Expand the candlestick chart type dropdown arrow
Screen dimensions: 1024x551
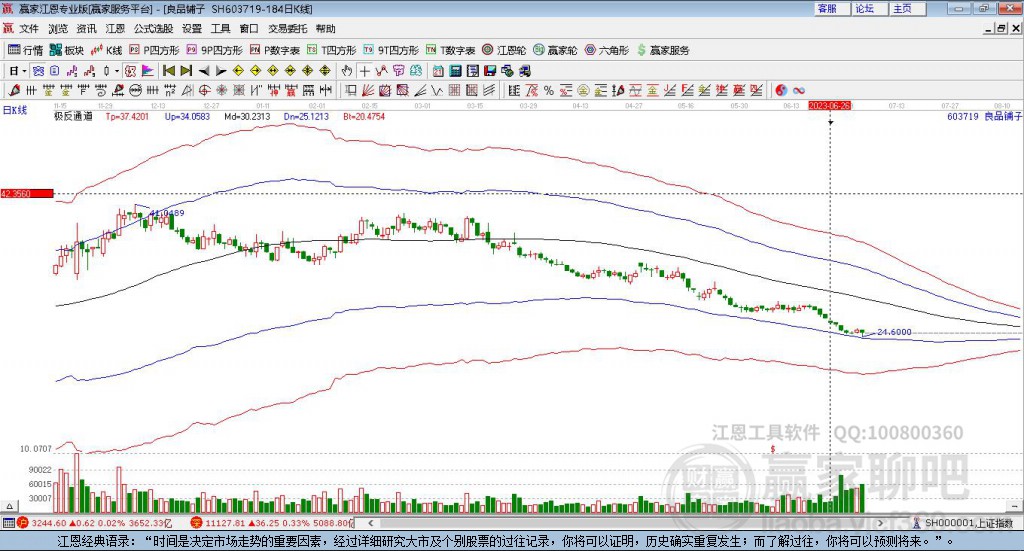[x=116, y=71]
